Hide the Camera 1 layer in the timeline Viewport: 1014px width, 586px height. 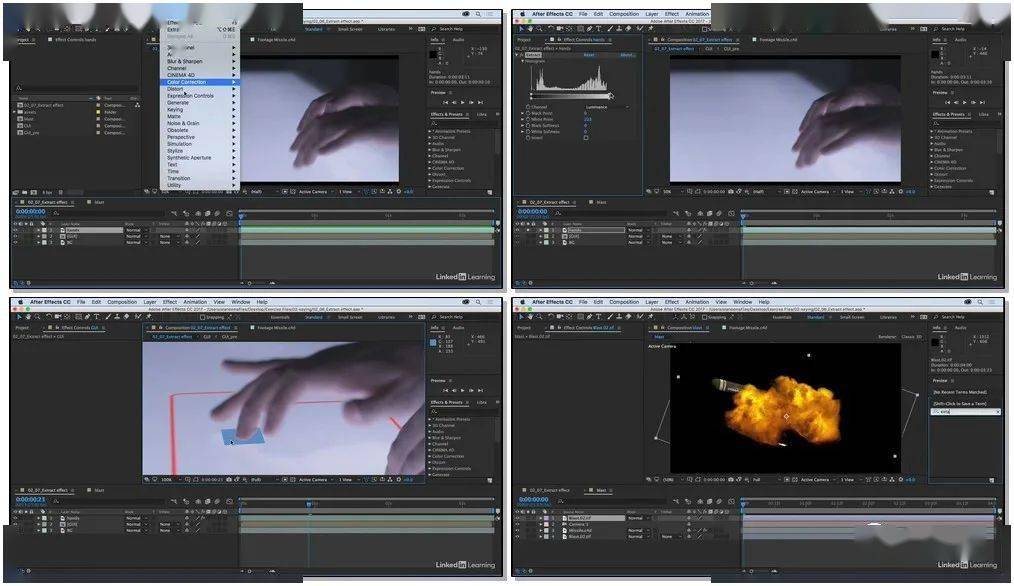(x=518, y=524)
